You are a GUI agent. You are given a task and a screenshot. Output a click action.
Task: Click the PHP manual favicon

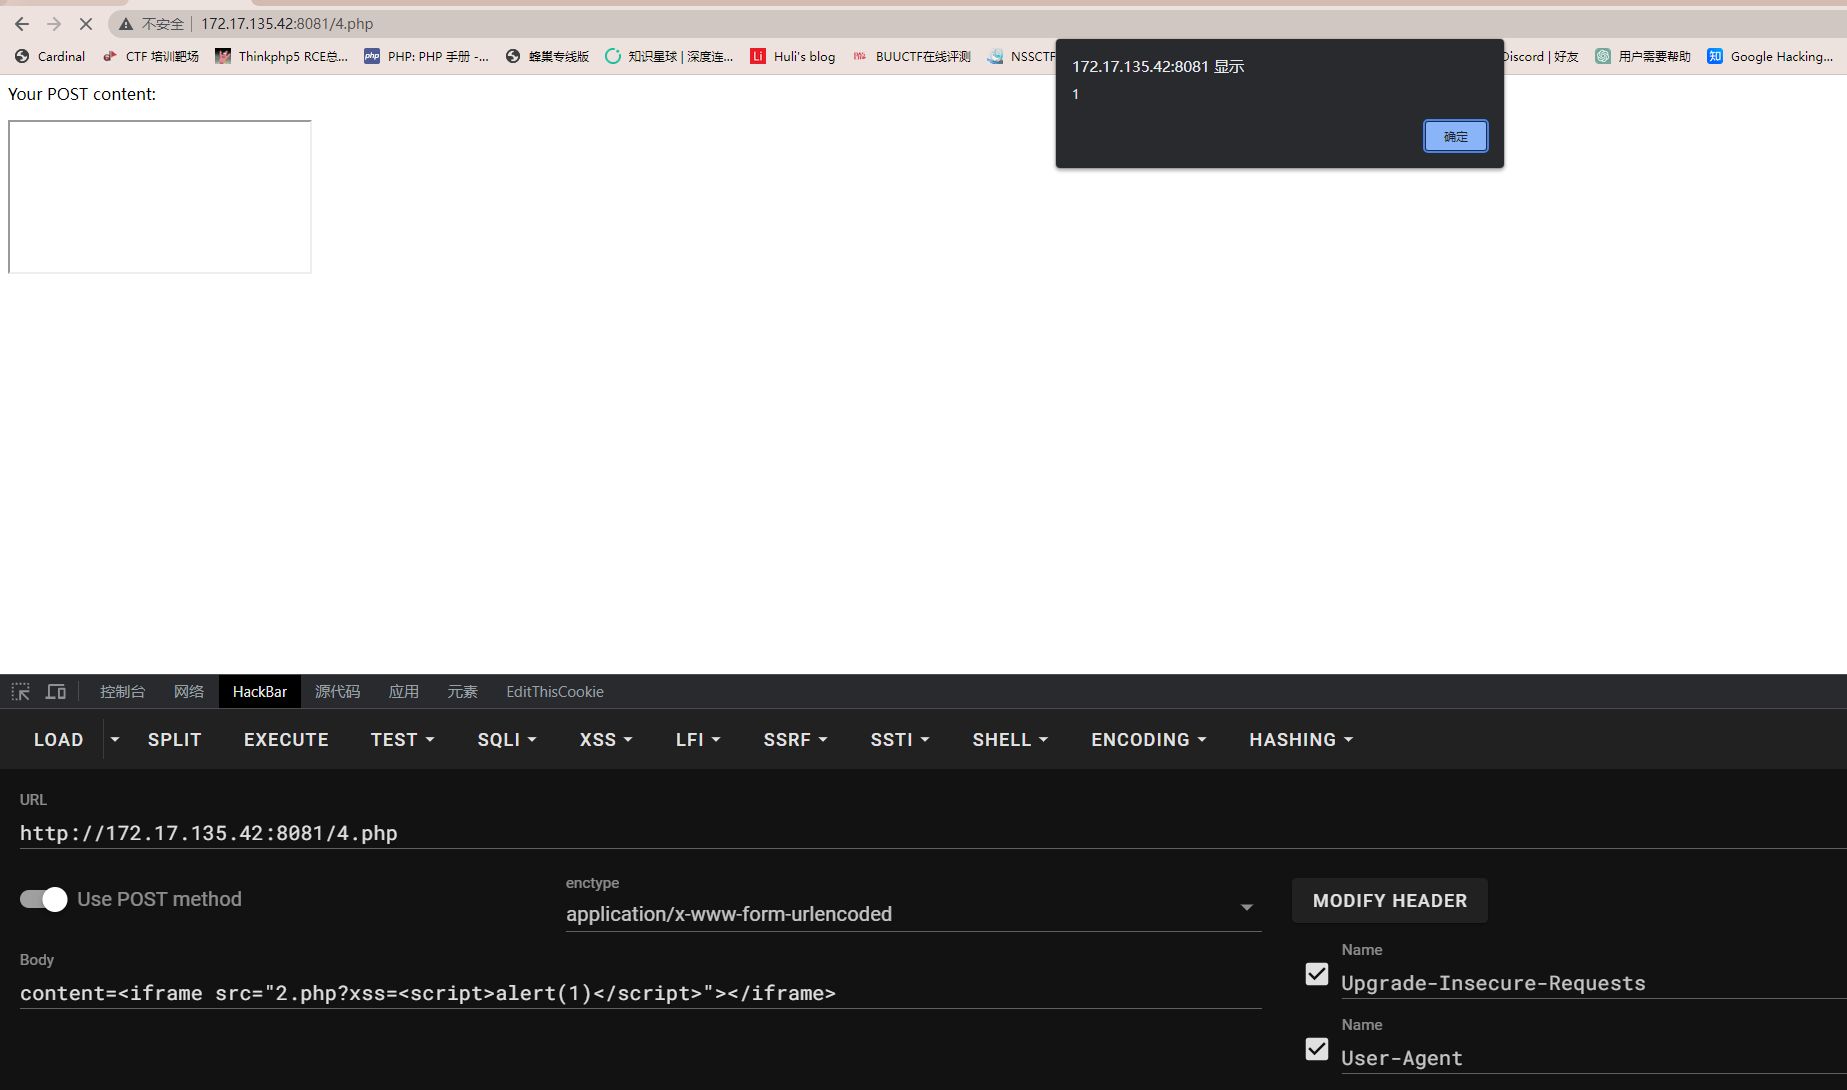click(372, 57)
